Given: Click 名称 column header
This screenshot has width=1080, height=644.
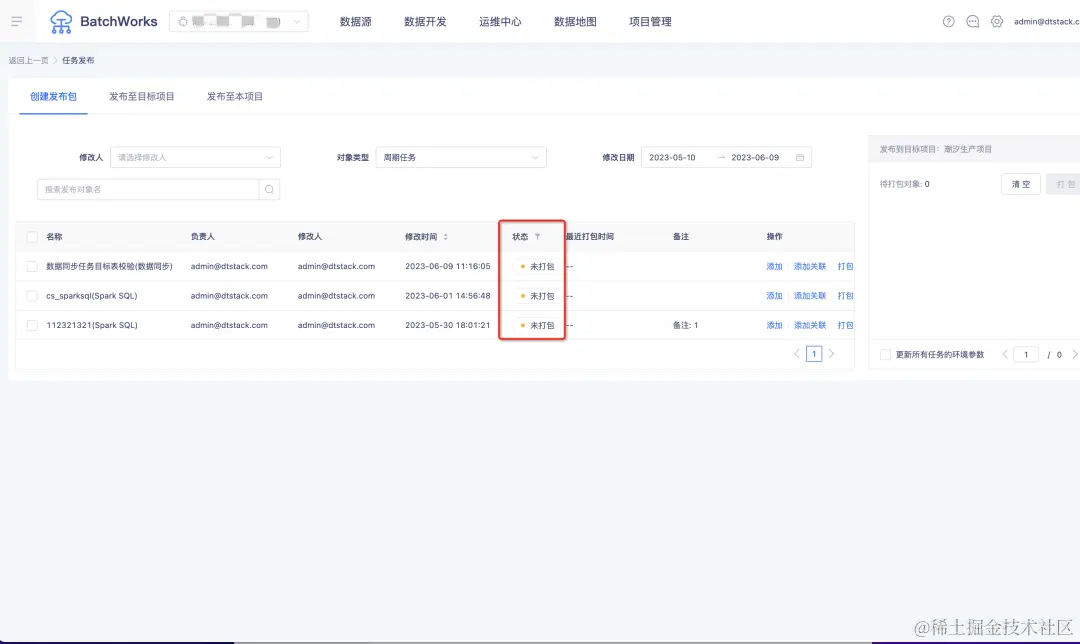Looking at the screenshot, I should point(54,236).
